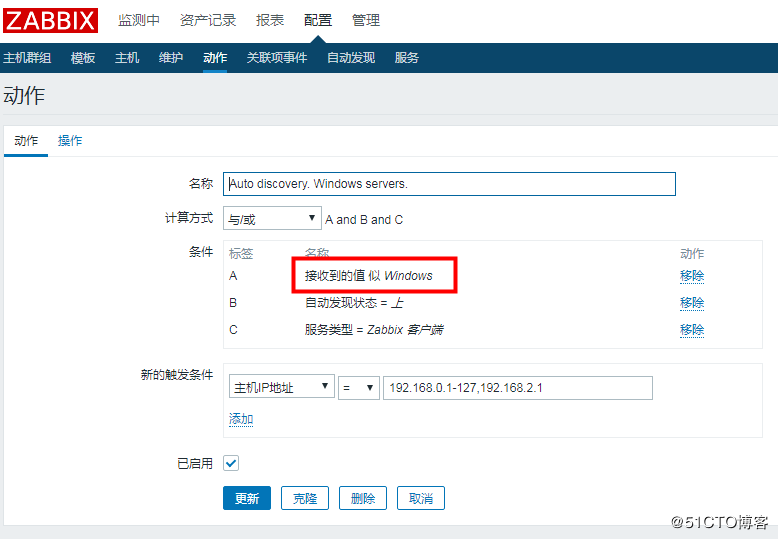Screen dimensions: 778x539
Task: Click the 克隆 button
Action: pyautogui.click(x=305, y=498)
